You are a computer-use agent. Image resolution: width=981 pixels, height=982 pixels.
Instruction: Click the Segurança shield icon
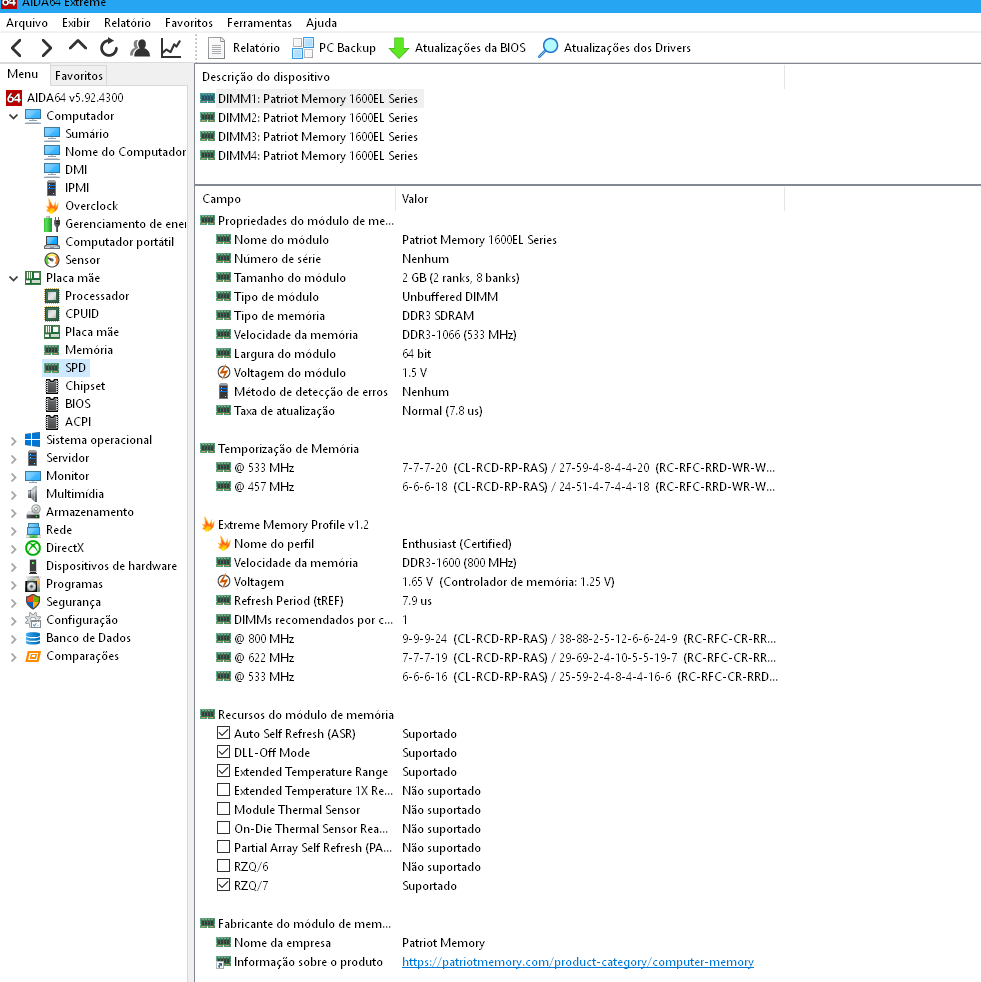pos(33,602)
